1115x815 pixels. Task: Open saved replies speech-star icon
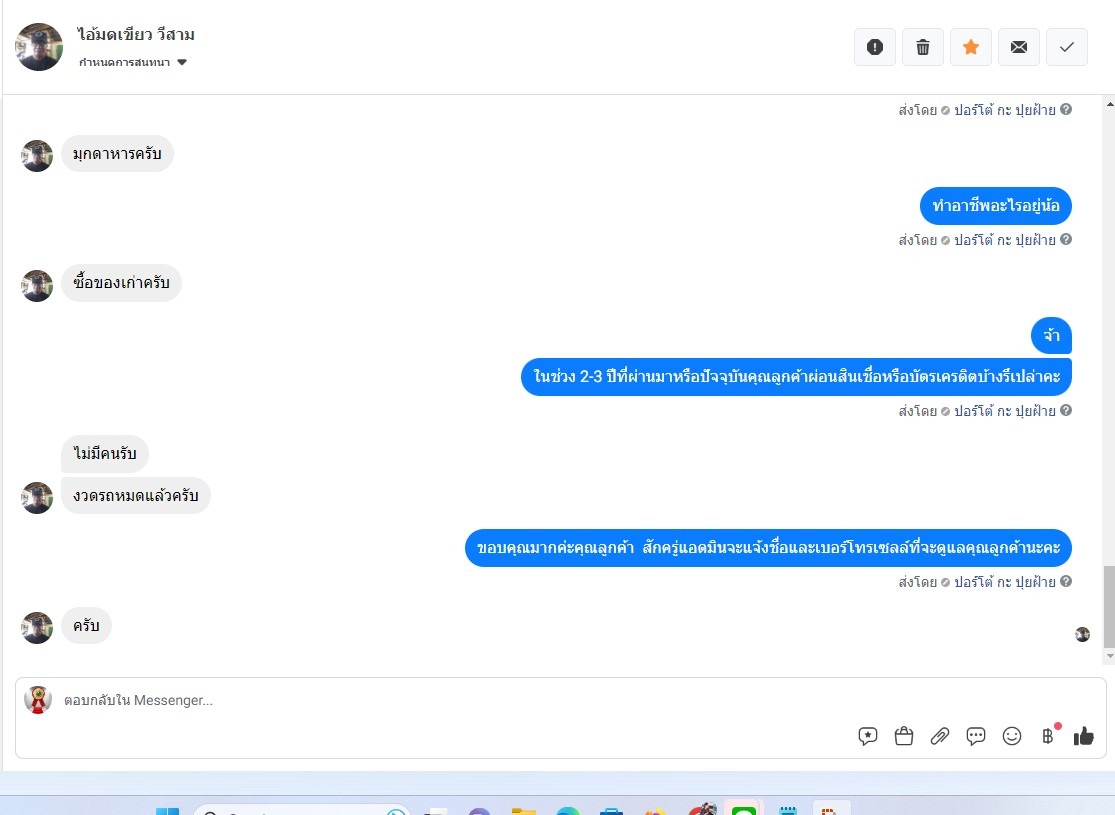click(868, 736)
